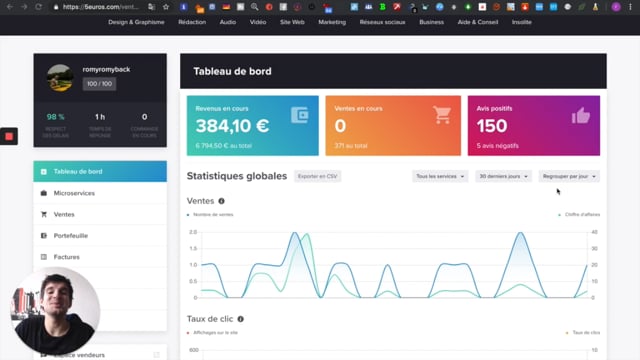Open the purple profile avatar in browser toolbar

pyautogui.click(x=616, y=7)
